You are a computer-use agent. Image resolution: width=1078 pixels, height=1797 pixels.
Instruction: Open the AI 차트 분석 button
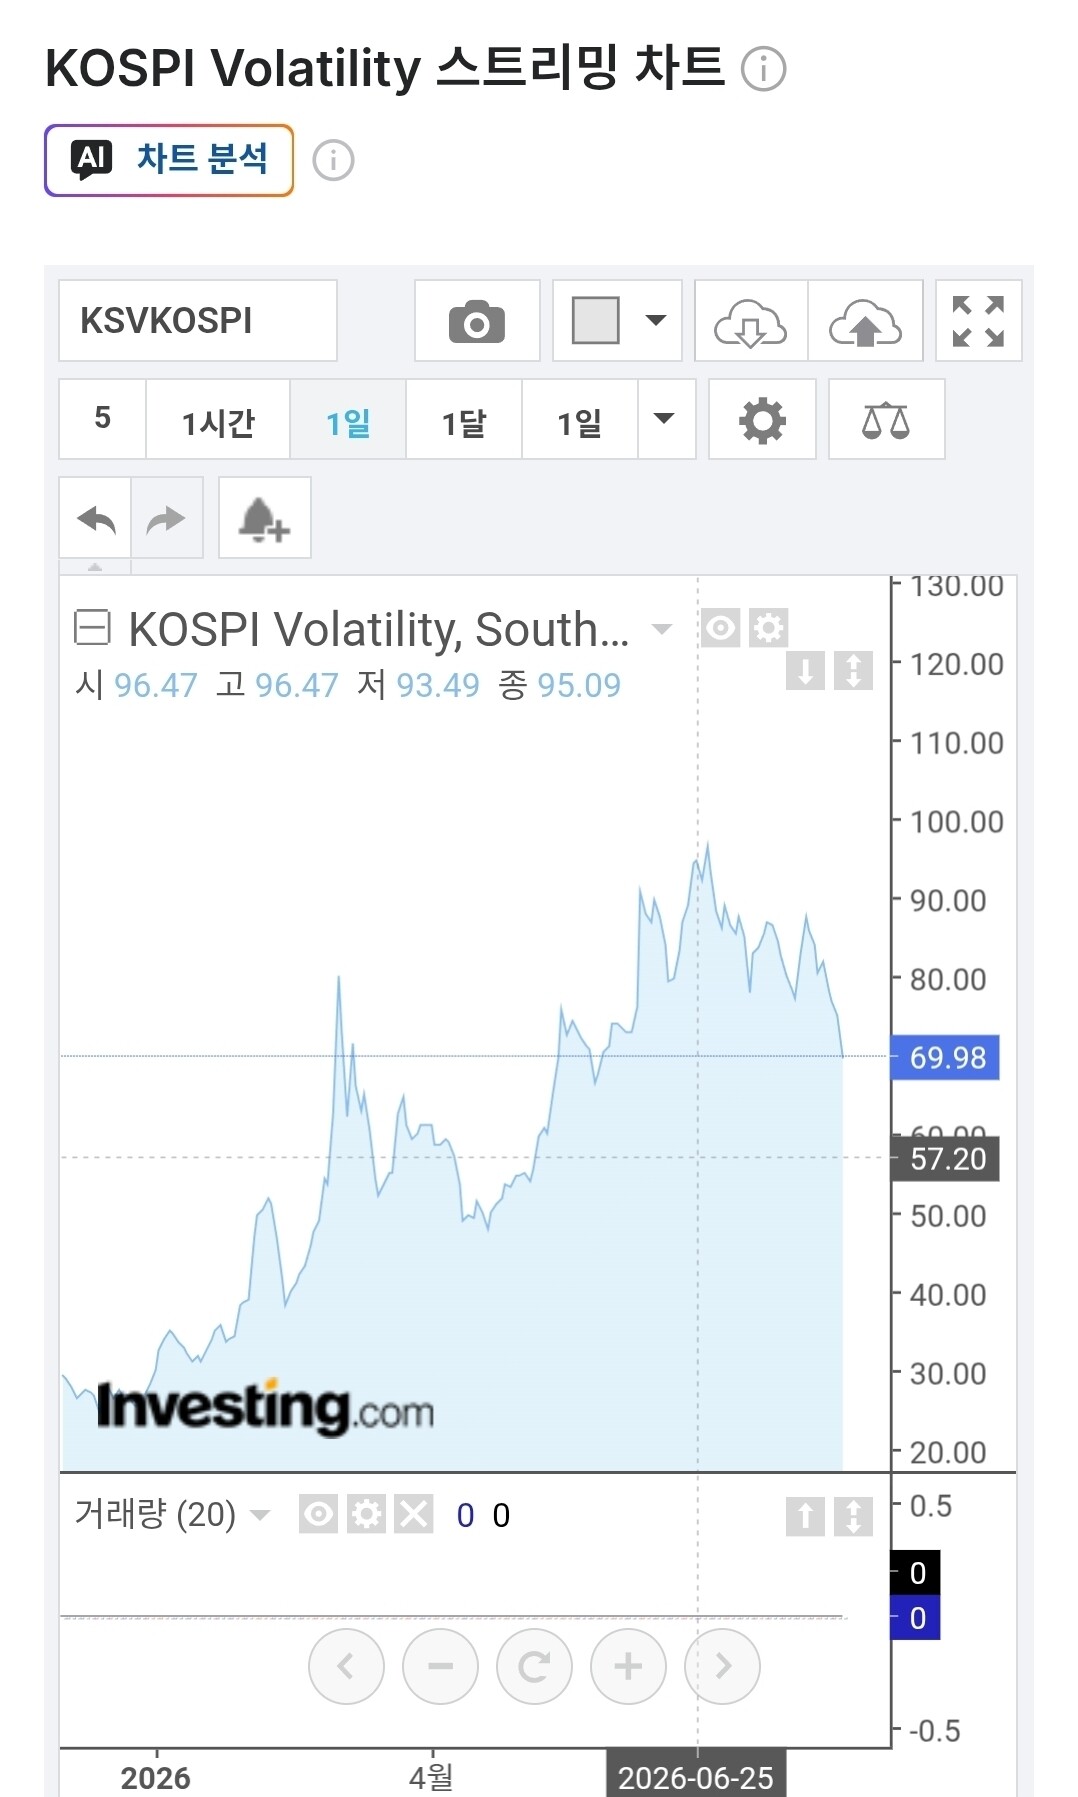[x=169, y=160]
